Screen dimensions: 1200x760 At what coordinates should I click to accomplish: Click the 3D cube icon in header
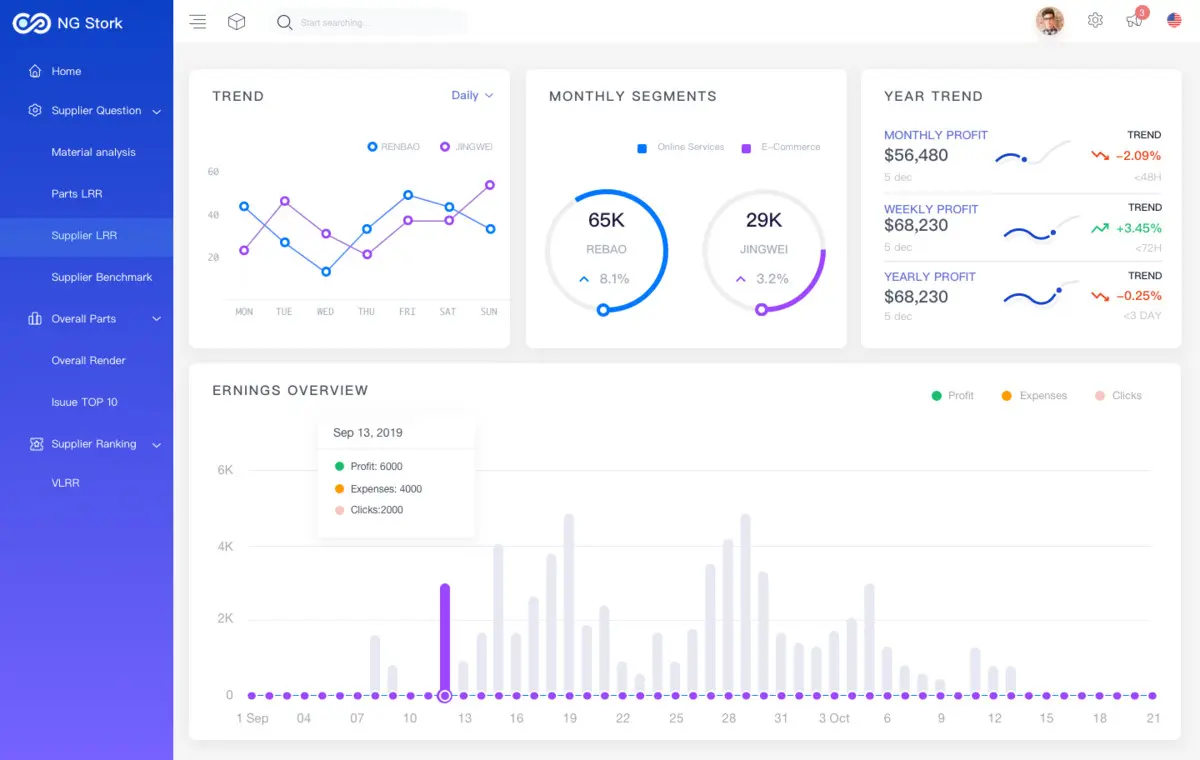pyautogui.click(x=237, y=22)
